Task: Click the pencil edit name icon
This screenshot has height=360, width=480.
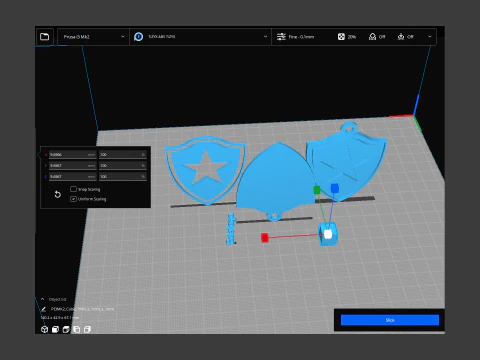Action: tap(44, 309)
